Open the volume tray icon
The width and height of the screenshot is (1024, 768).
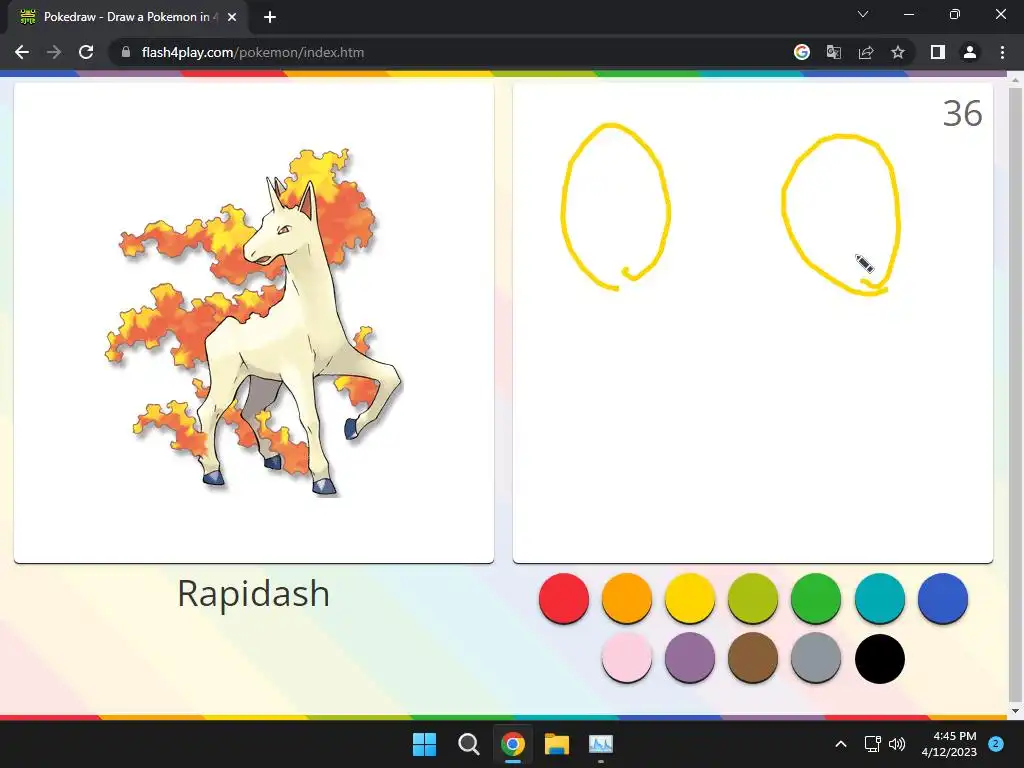pyautogui.click(x=897, y=744)
